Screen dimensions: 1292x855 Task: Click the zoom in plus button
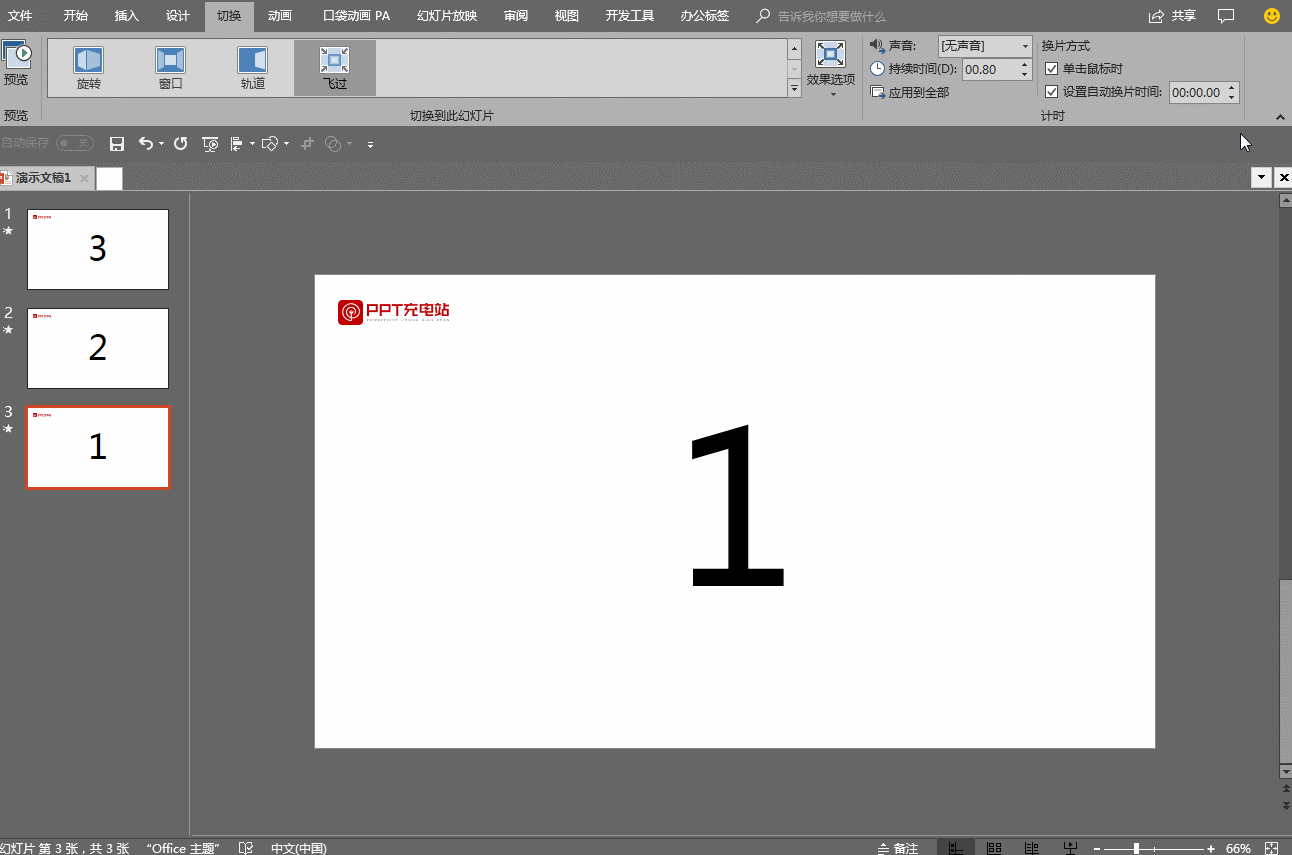pyautogui.click(x=1211, y=848)
